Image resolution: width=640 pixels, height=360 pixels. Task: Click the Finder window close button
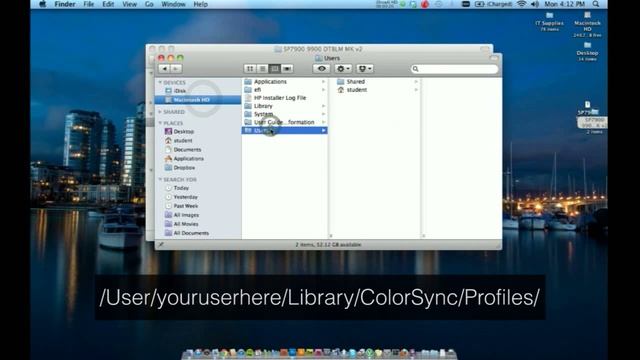[x=161, y=58]
